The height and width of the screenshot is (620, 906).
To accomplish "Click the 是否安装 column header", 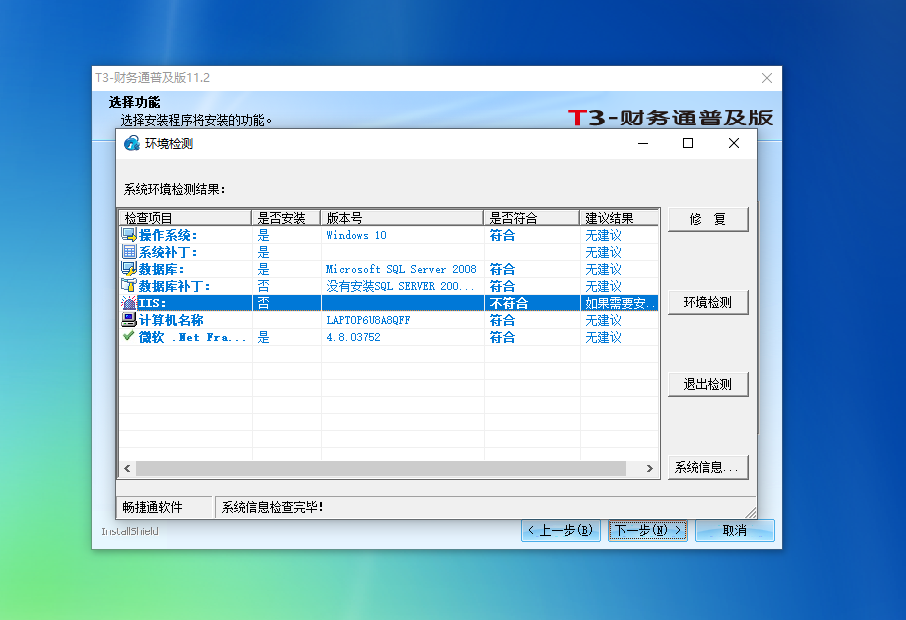I will coord(286,218).
